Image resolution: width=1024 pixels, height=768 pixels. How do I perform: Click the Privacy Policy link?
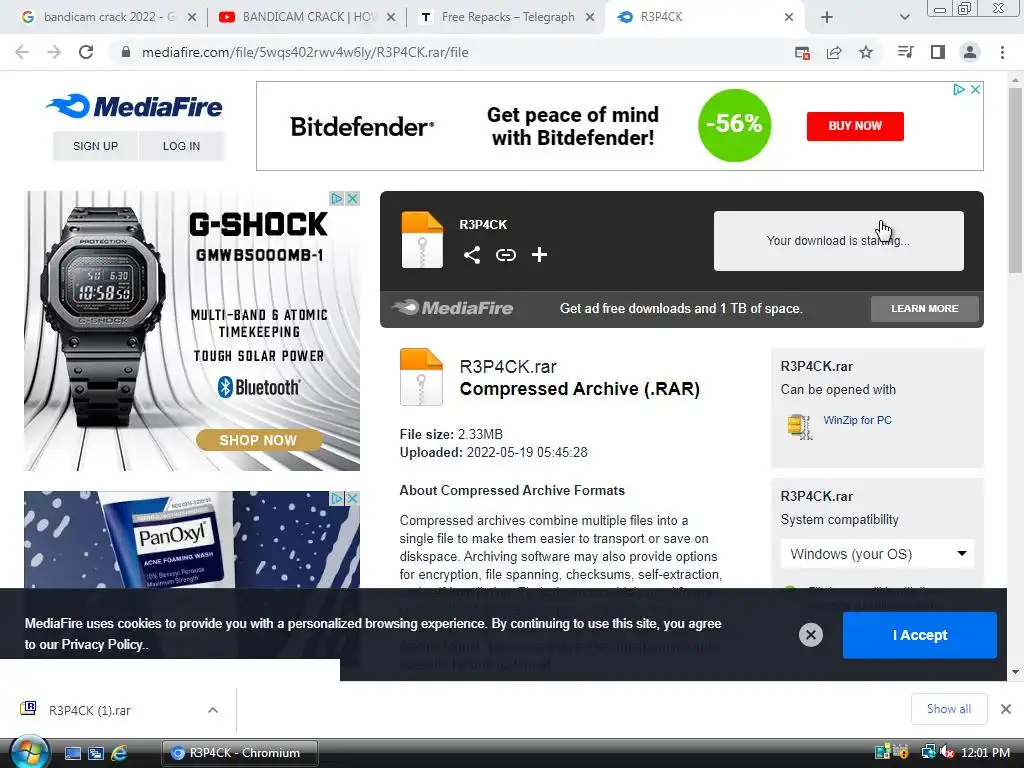(x=102, y=645)
